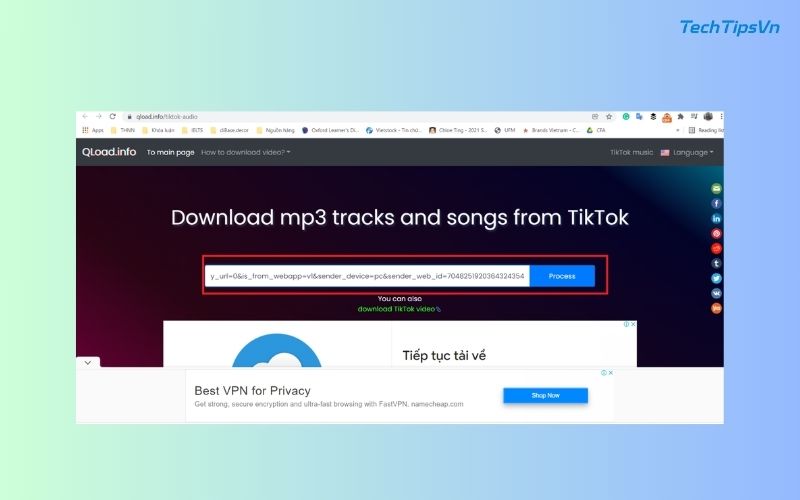Share page on Tumblr
Viewport: 800px width, 500px height.
[716, 263]
